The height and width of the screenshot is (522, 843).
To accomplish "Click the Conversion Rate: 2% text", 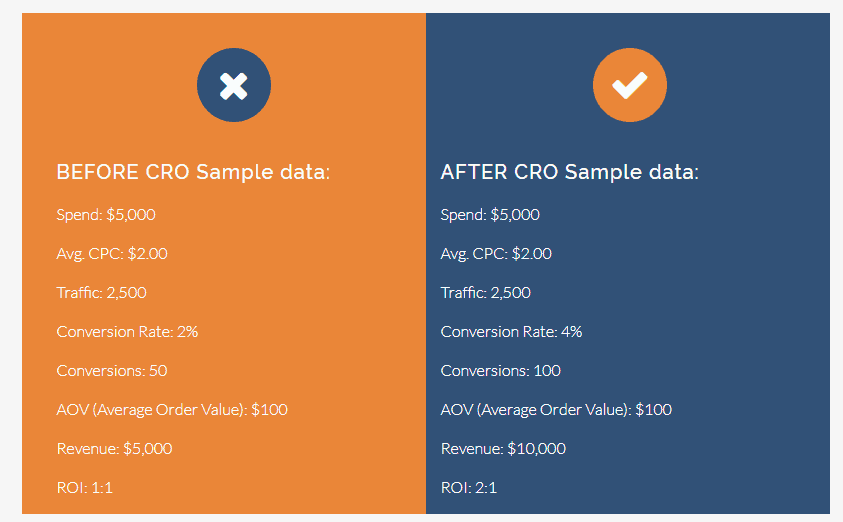I will 127,332.
